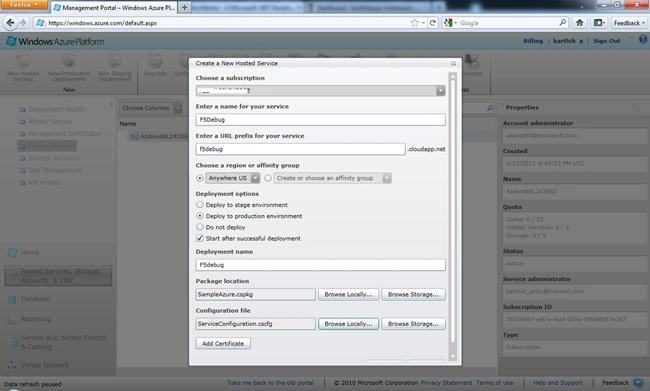Click the dialog vertical scrollbar

pyautogui.click(x=453, y=211)
